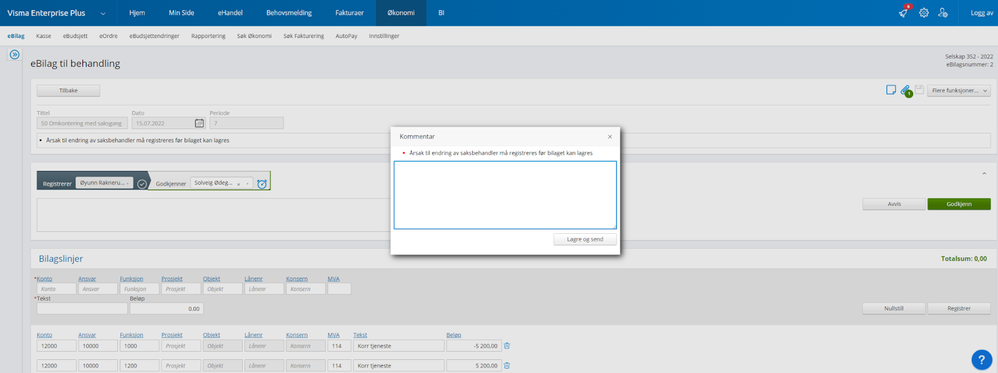Click the alarm clock icon by Godkjenner
This screenshot has height=373, width=998.
262,183
